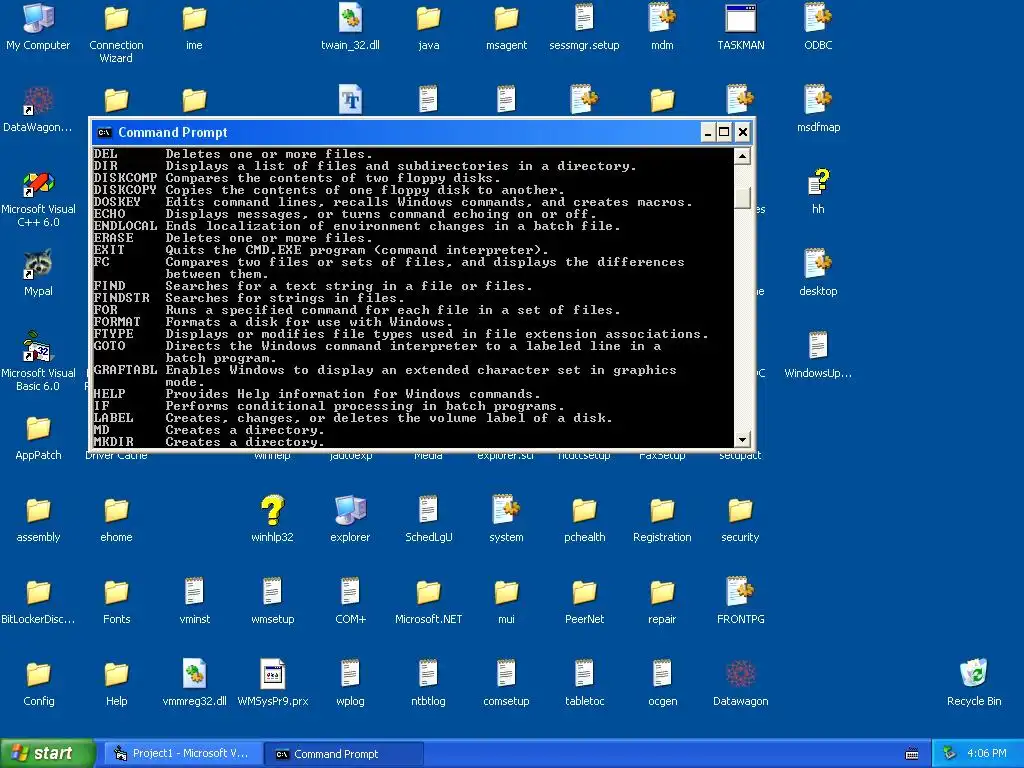This screenshot has height=768, width=1024.
Task: Select the system file icon
Action: coord(506,511)
